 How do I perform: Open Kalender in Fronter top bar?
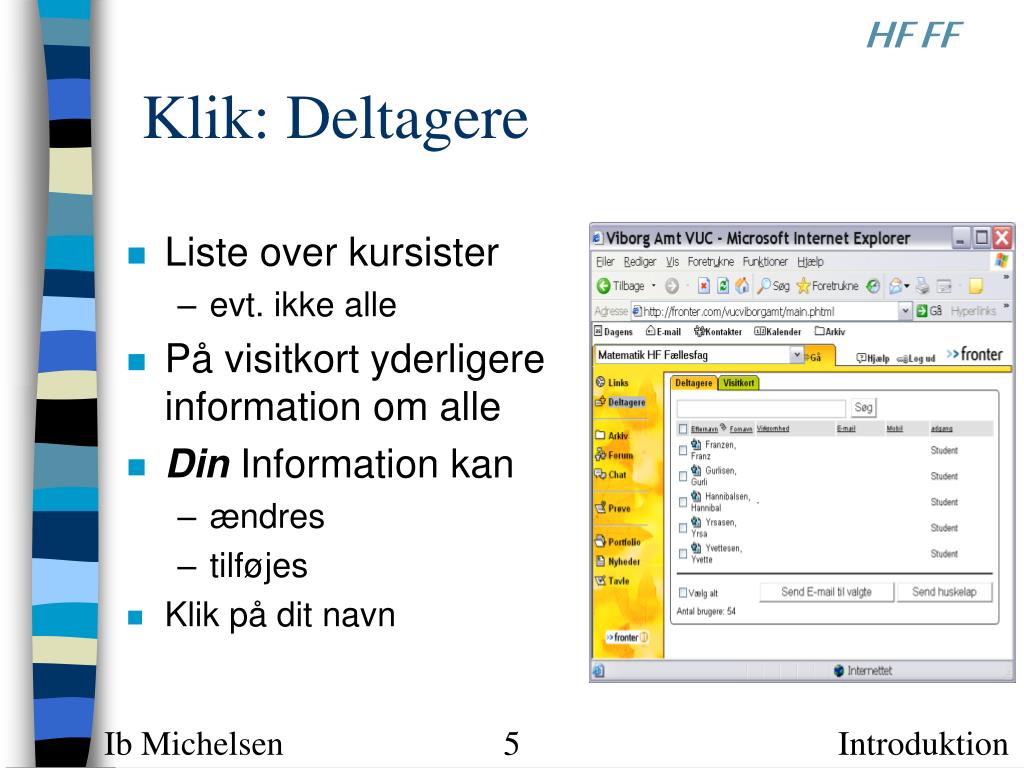click(x=777, y=332)
